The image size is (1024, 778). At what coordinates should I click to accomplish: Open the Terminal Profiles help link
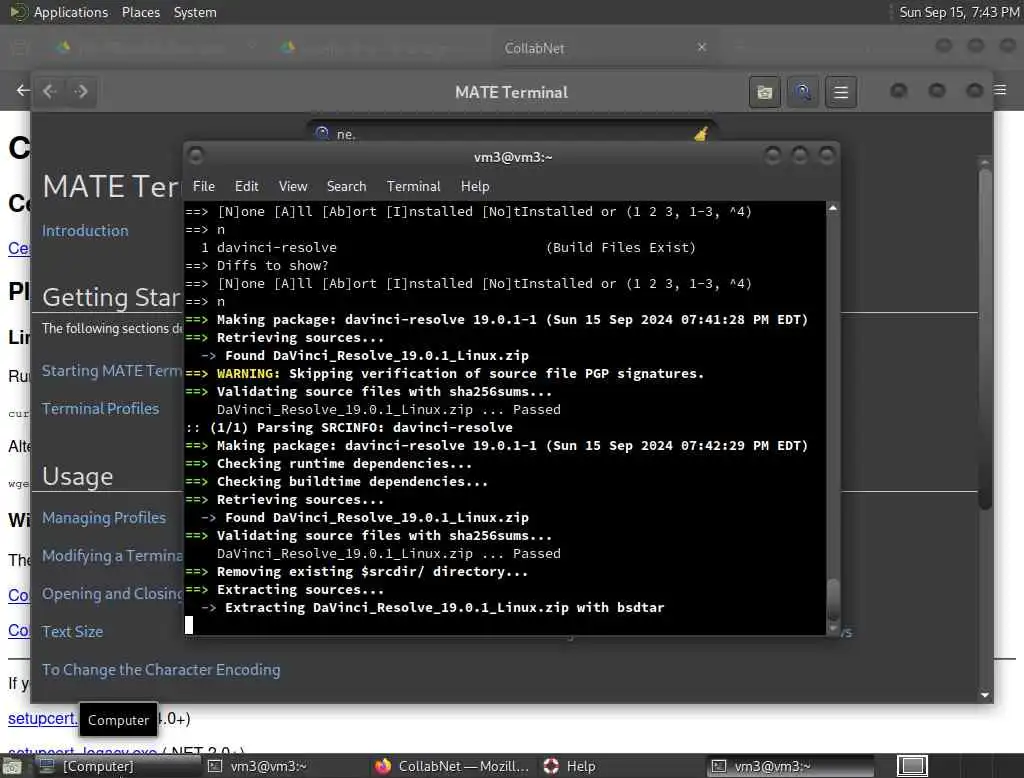(100, 408)
